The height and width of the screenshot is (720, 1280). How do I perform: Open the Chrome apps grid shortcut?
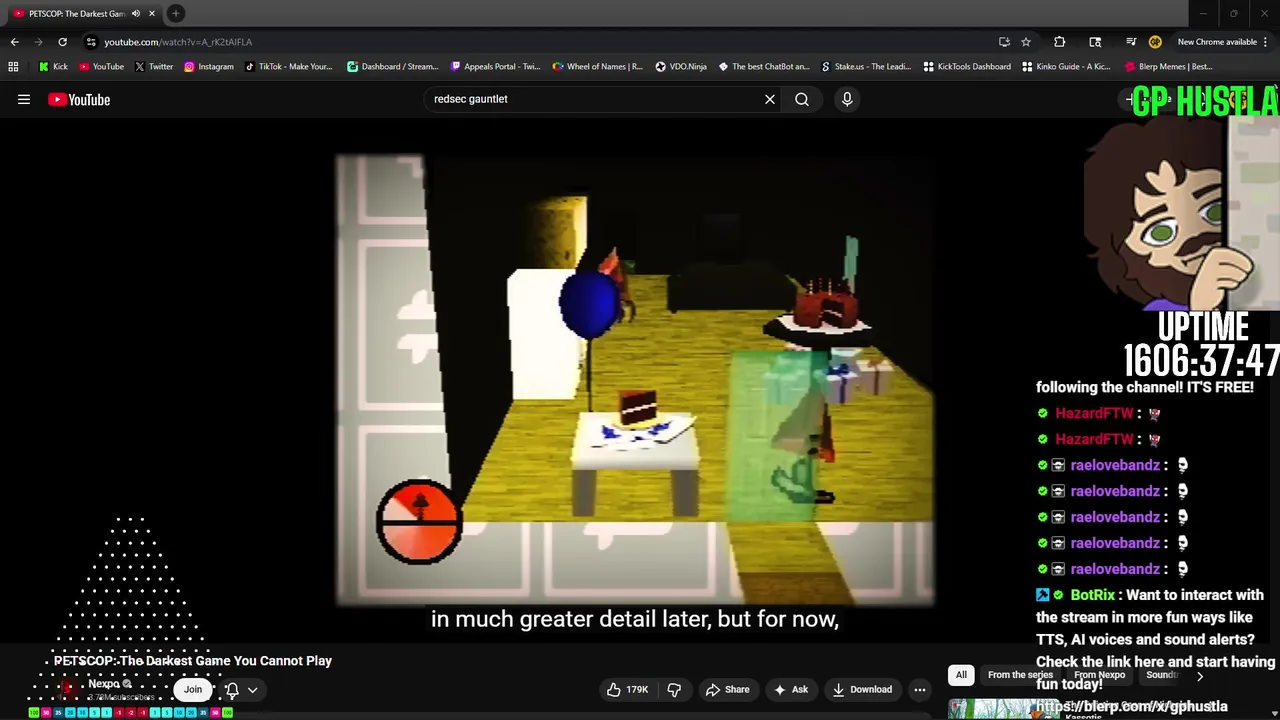pyautogui.click(x=13, y=67)
